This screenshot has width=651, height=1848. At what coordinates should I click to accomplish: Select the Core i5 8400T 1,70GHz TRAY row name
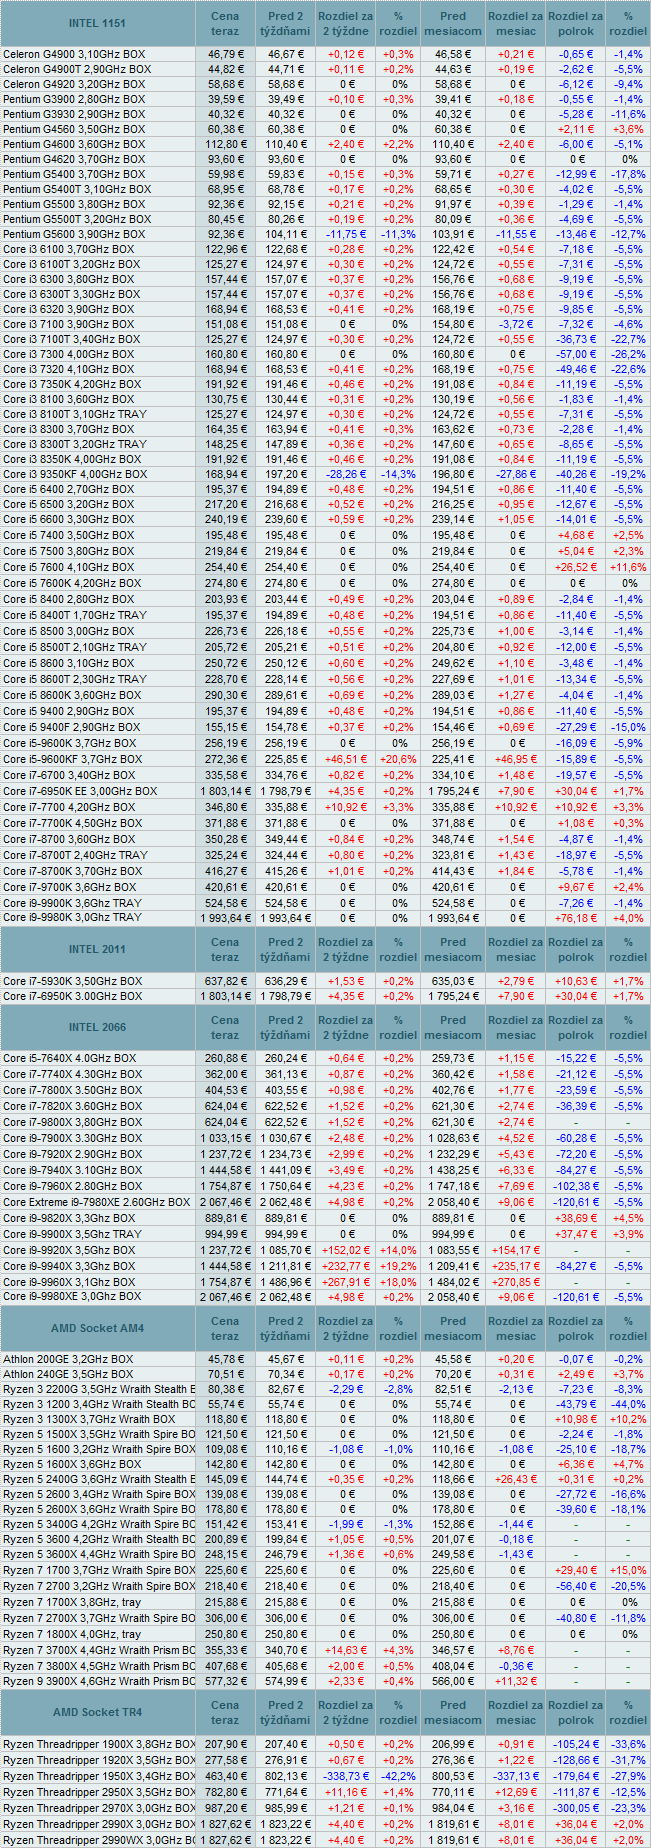74,615
